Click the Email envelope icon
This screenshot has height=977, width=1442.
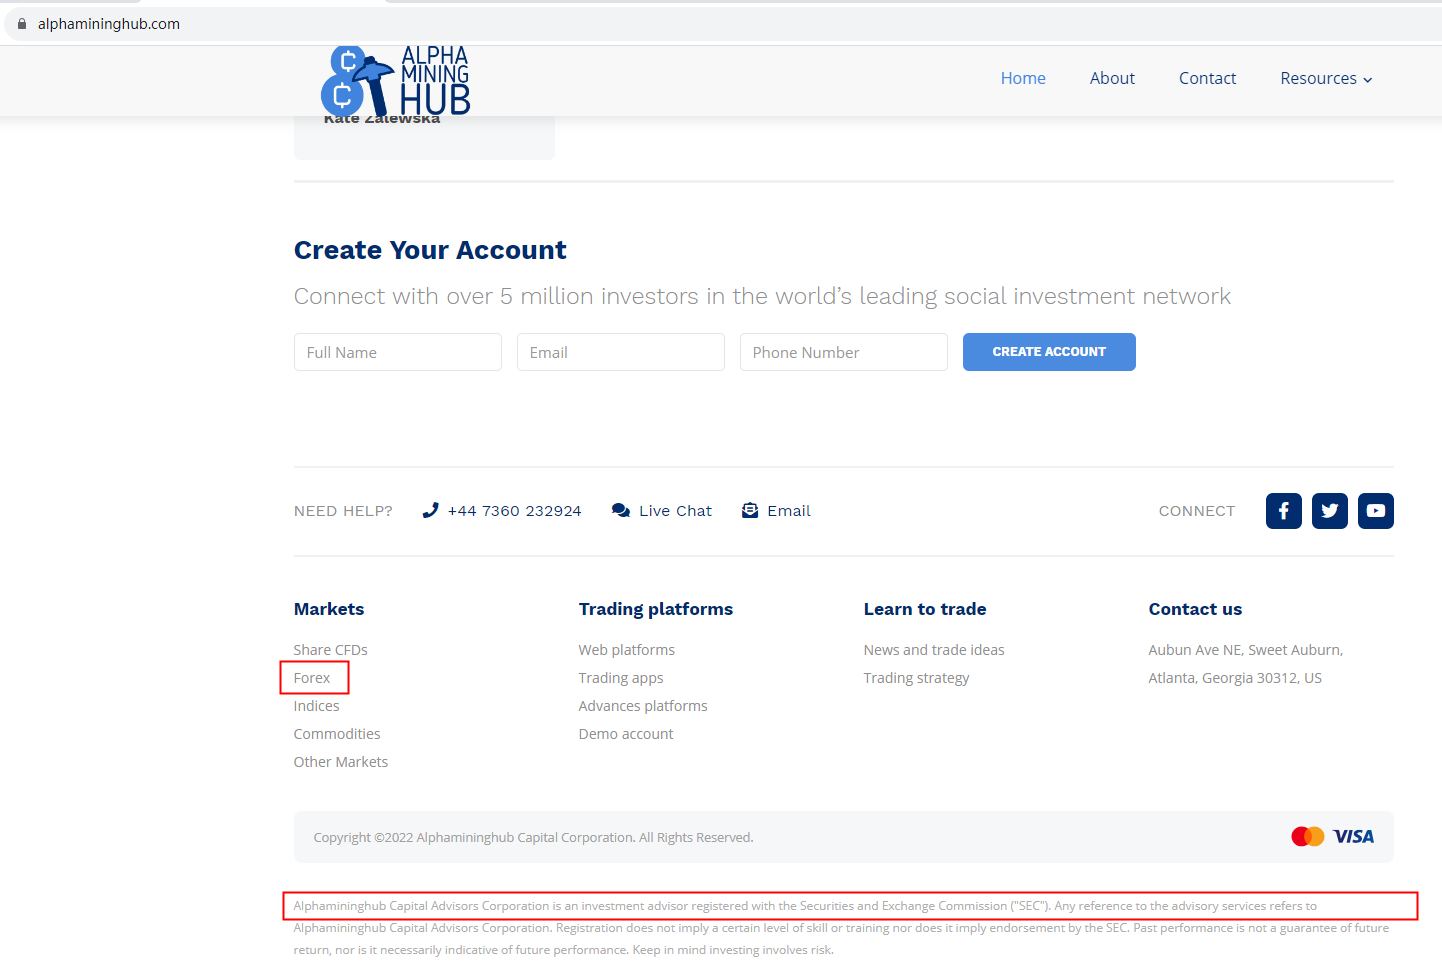pos(750,511)
